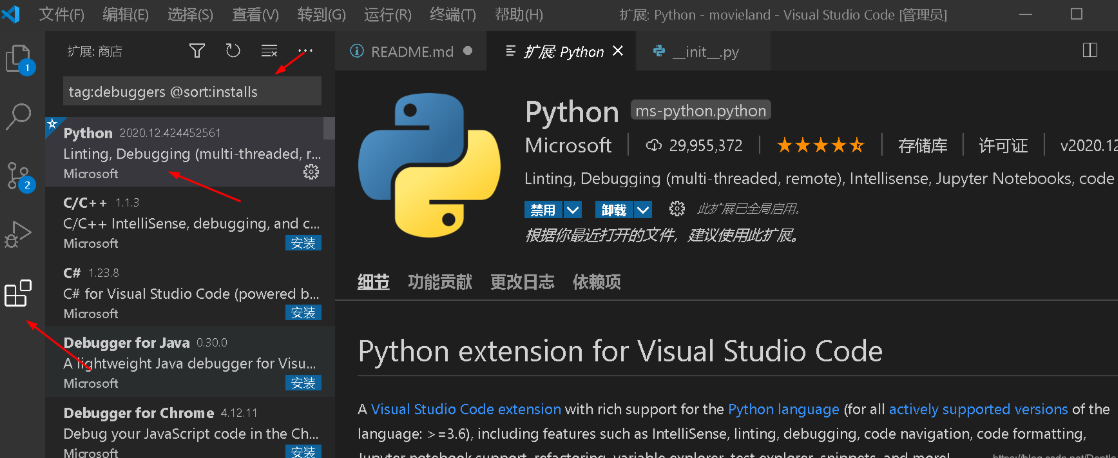
Task: Click the ms-python.python identifier badge
Action: pyautogui.click(x=701, y=111)
